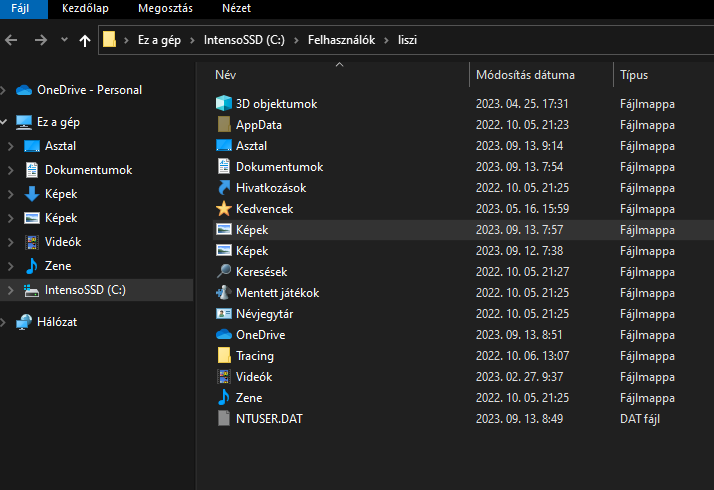The width and height of the screenshot is (714, 490).
Task: Select the Dokumentumok icon in file list
Action: click(224, 166)
